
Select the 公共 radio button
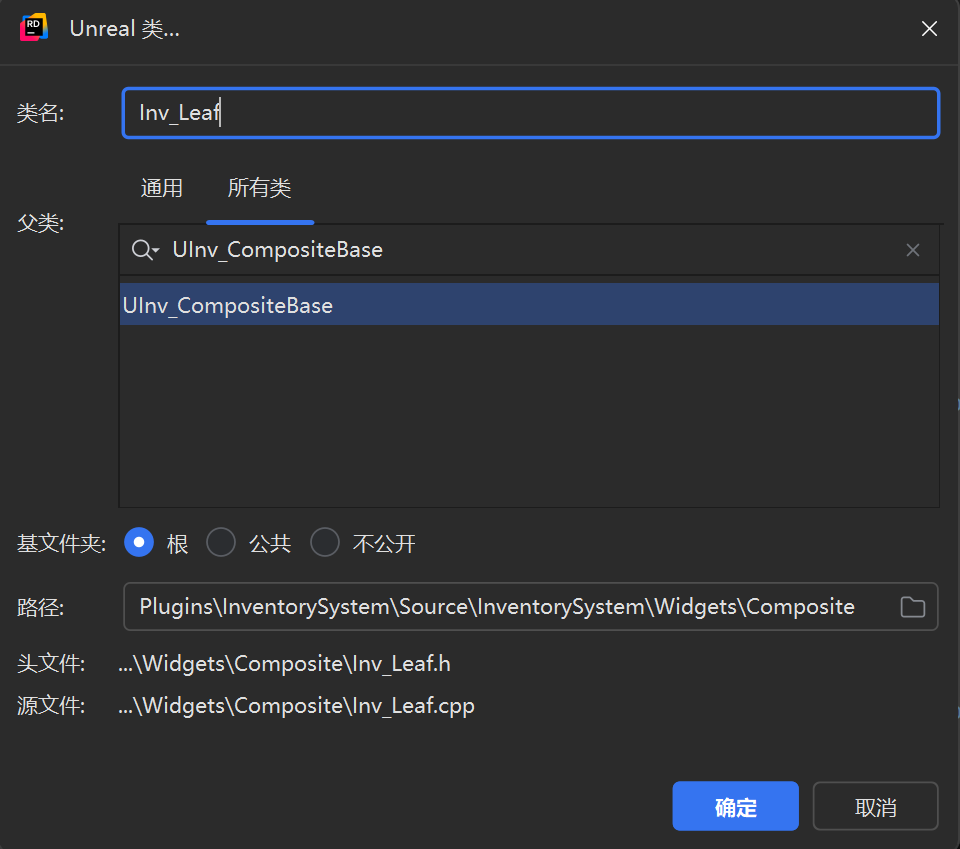tap(221, 542)
